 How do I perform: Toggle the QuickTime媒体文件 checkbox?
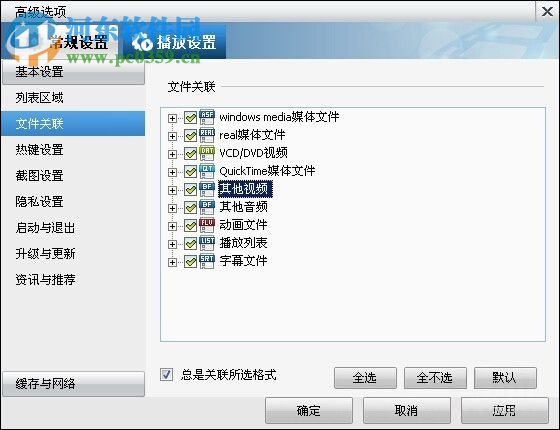coord(190,172)
